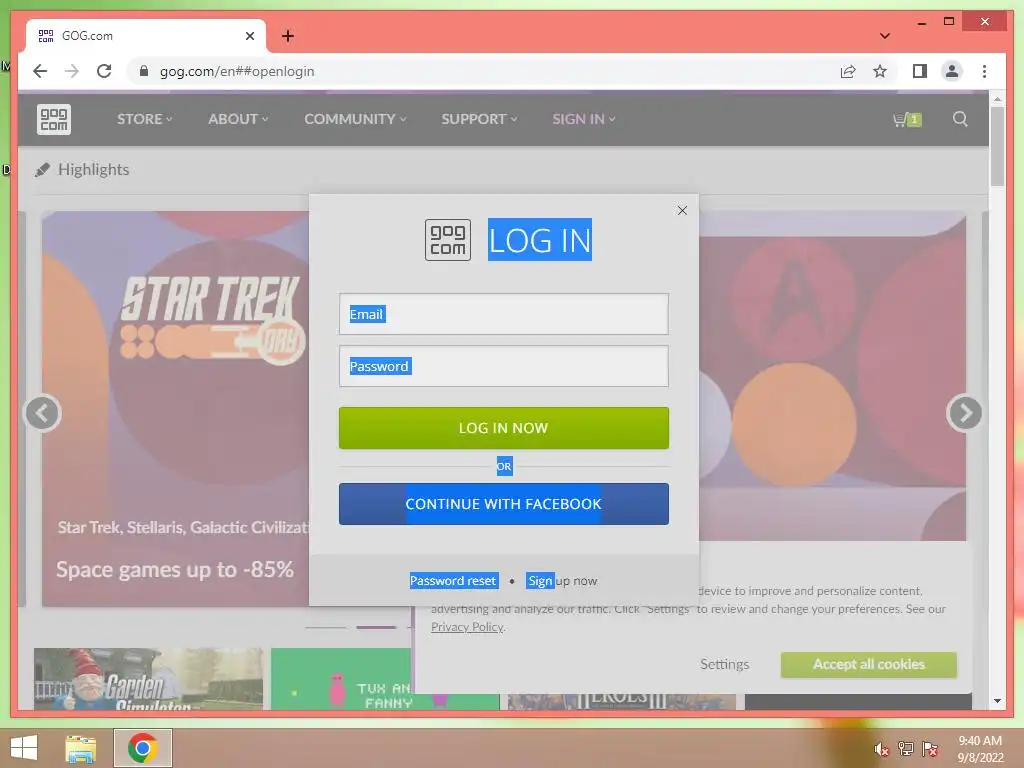Open the Chrome side panel
Screen dimensions: 1024x768
tap(920, 71)
